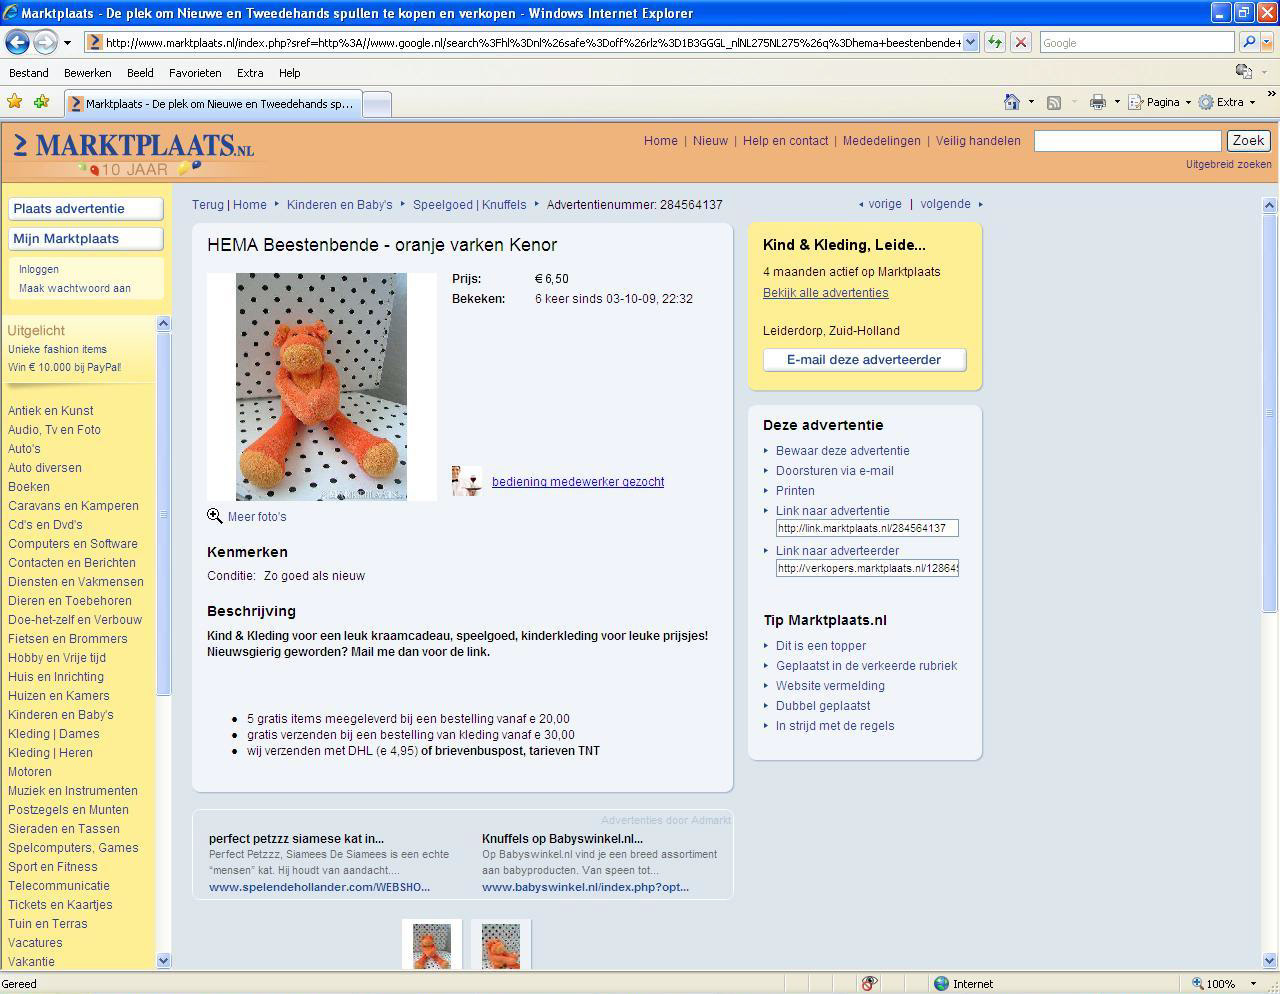Open the new blank tab
1280x994 pixels.
click(x=376, y=104)
